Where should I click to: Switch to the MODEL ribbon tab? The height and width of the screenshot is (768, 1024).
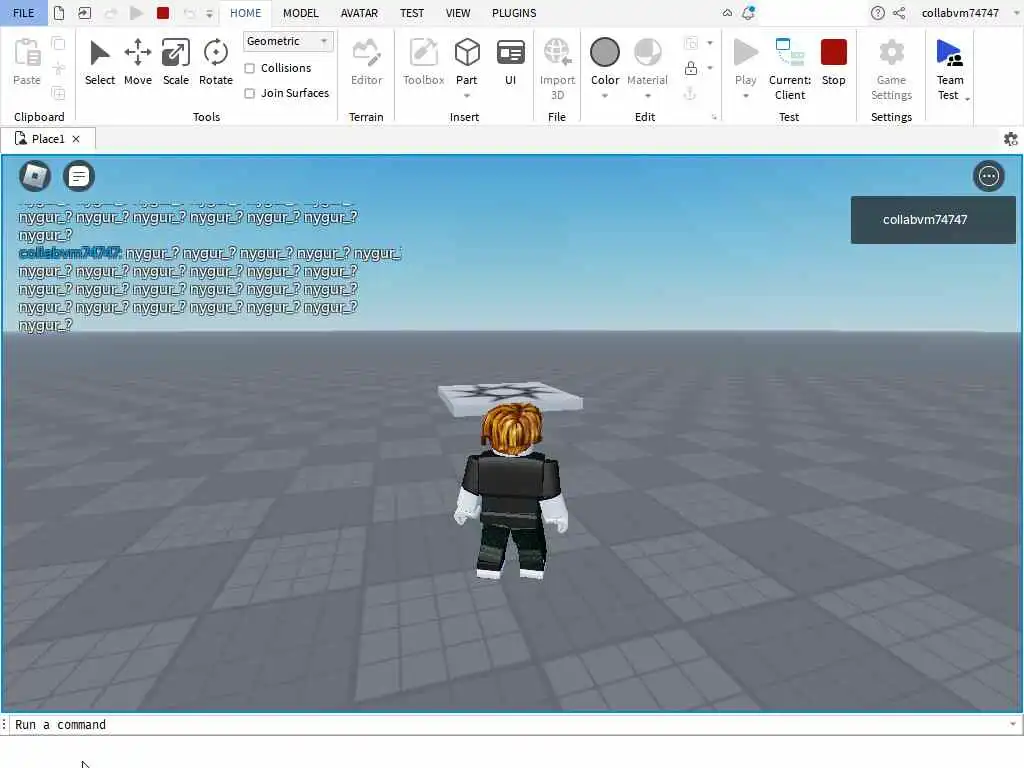click(x=300, y=12)
